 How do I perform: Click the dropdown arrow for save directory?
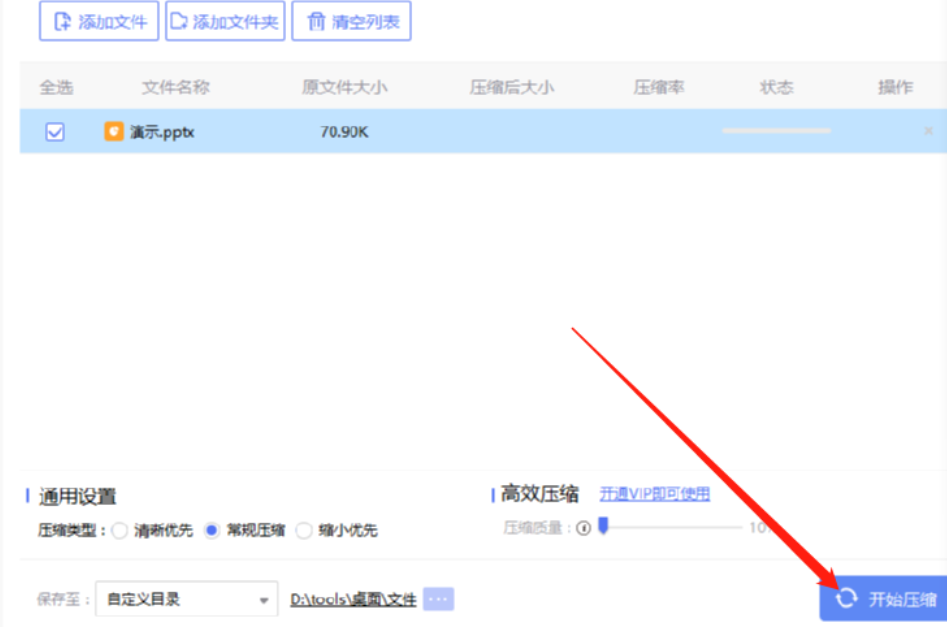tap(263, 600)
